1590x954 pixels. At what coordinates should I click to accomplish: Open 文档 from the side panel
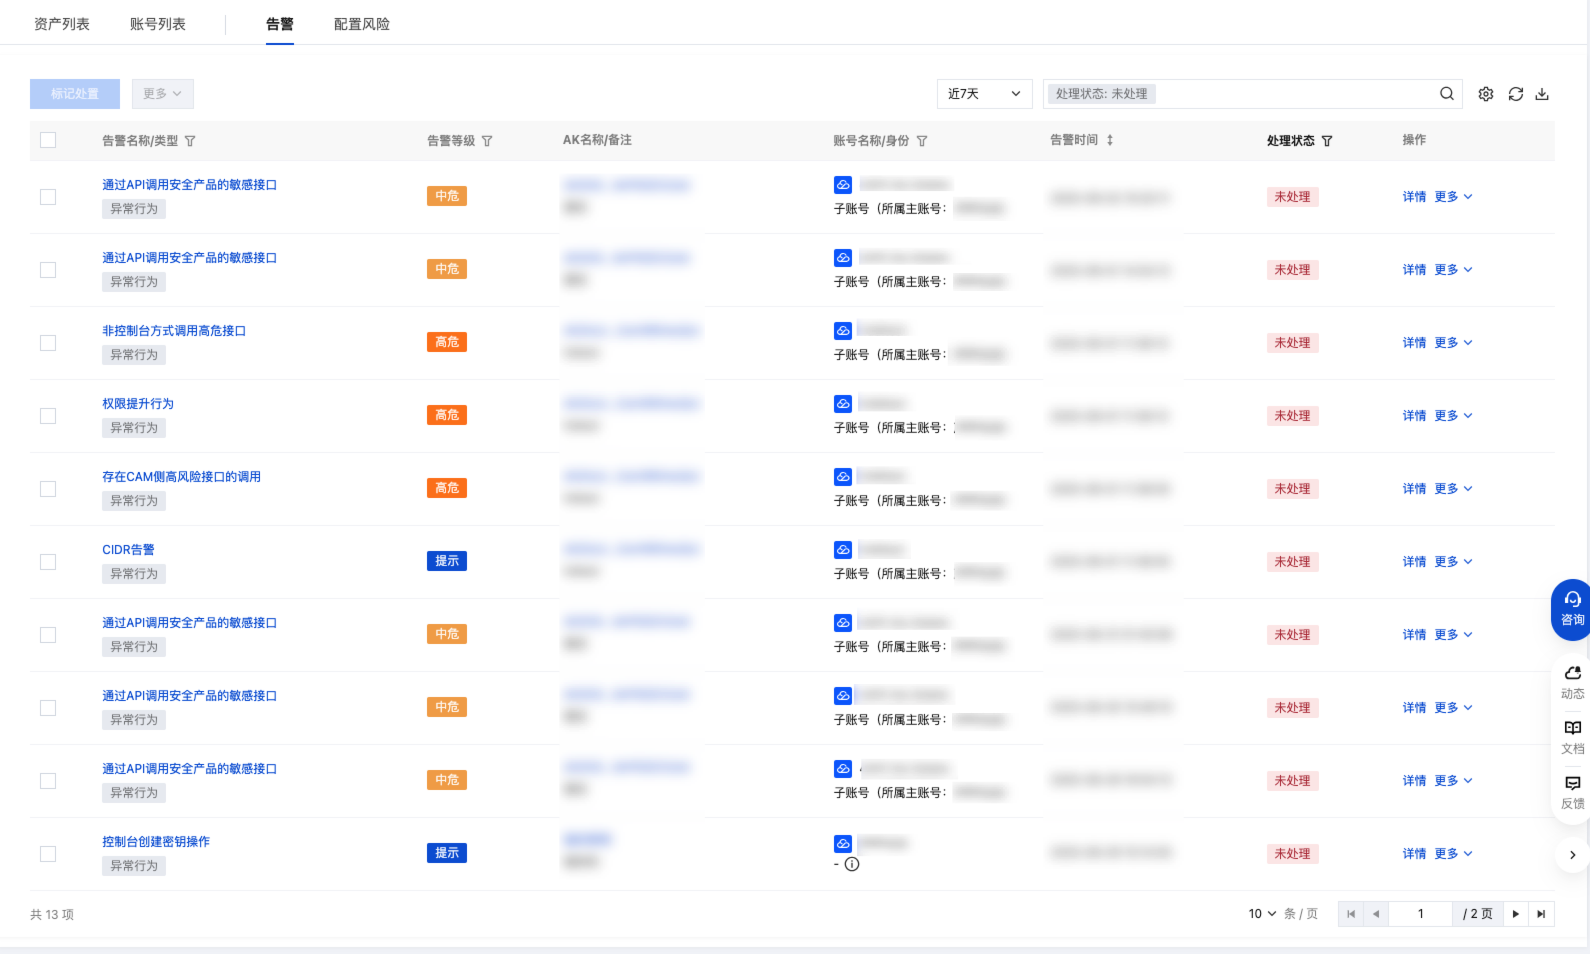pos(1572,736)
